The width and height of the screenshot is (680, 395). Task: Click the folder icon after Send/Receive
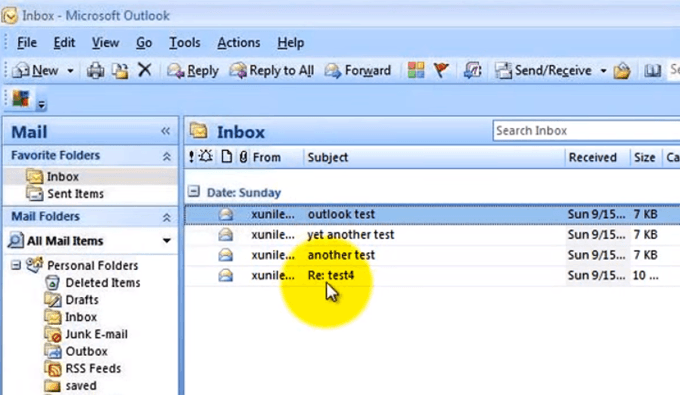pyautogui.click(x=621, y=70)
